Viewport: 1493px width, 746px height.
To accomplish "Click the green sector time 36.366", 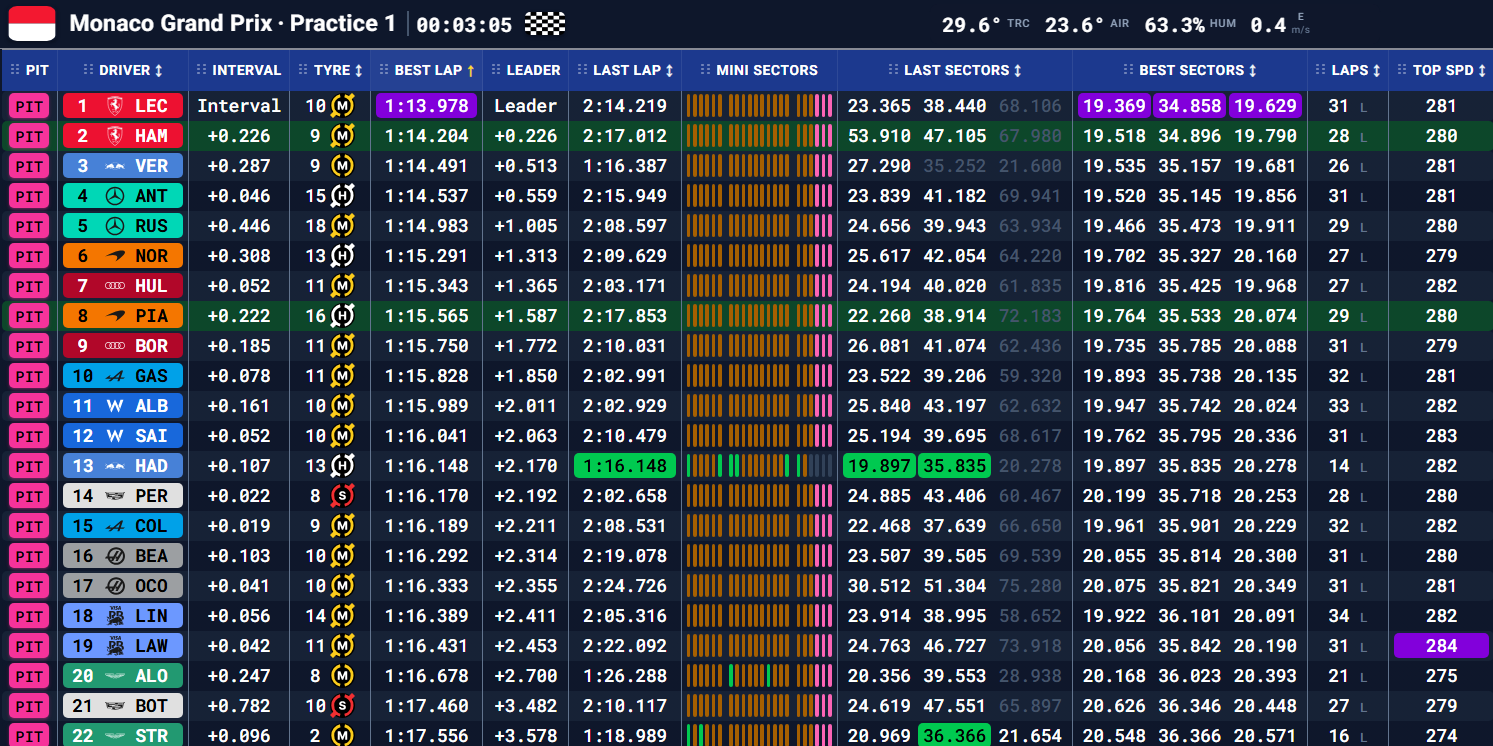I will tap(954, 736).
